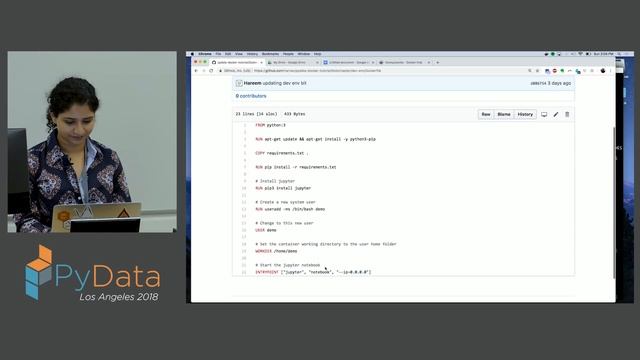Open the View menu
640x360 pixels.
(239, 54)
